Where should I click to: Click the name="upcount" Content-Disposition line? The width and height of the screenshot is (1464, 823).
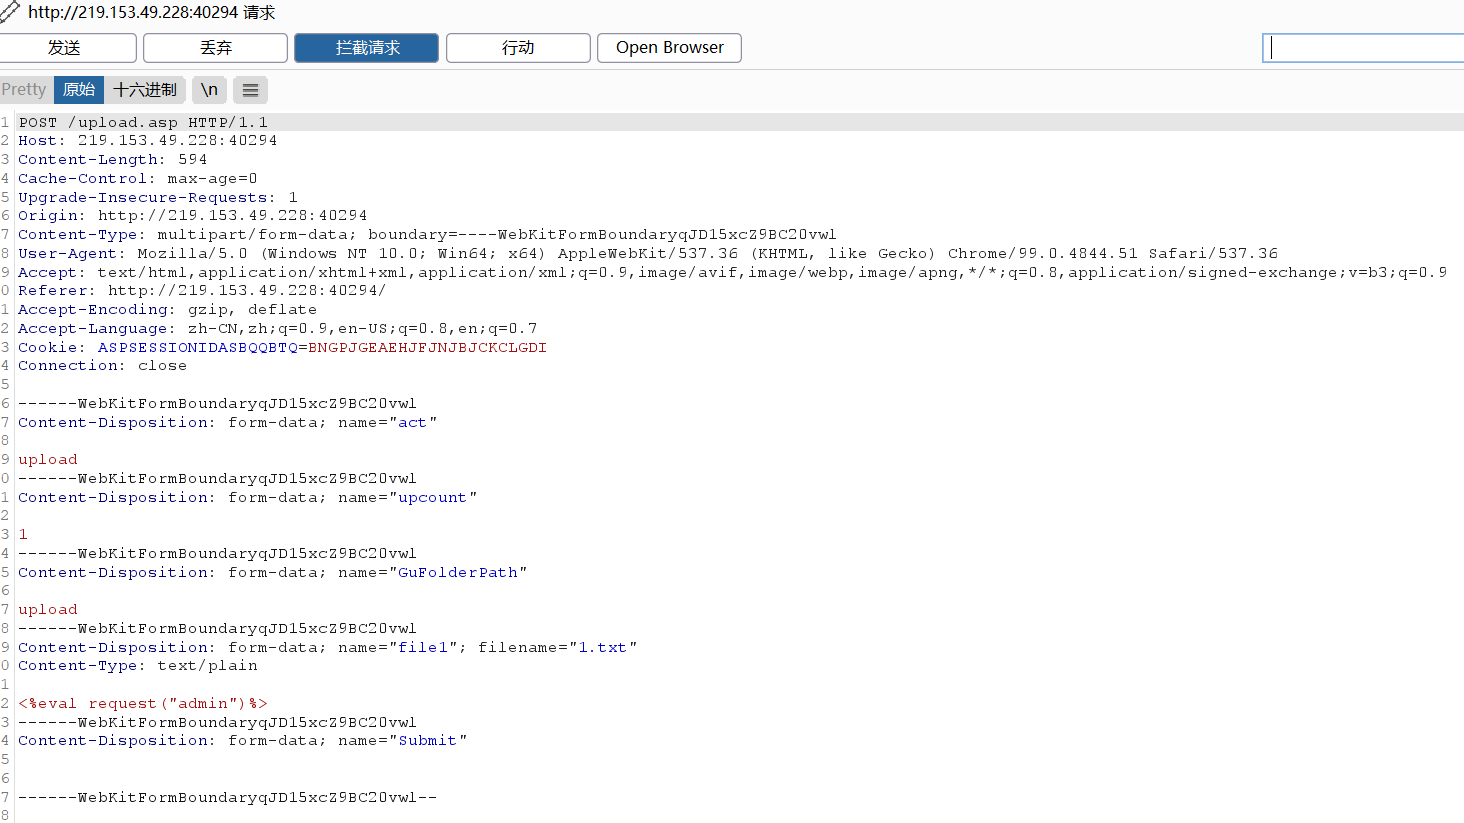(x=247, y=498)
